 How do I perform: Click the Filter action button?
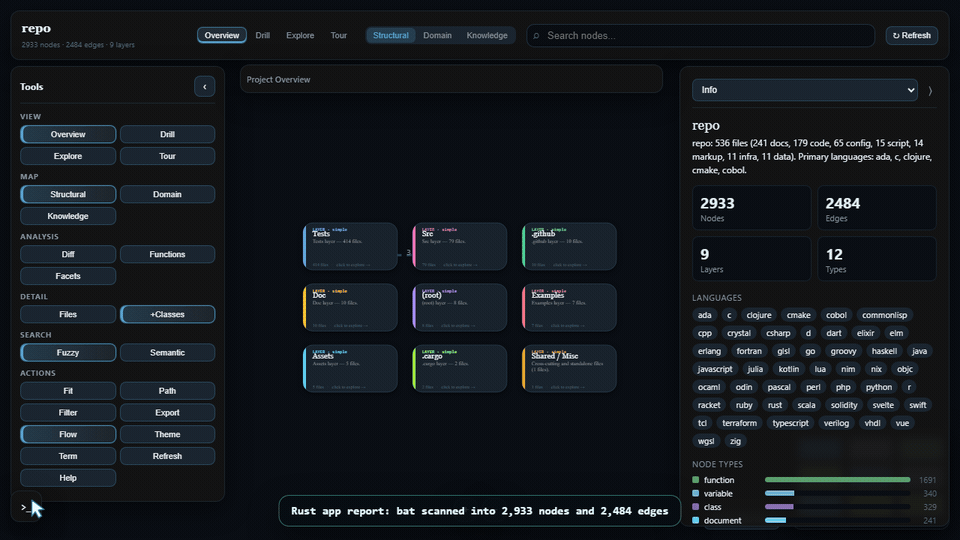tap(68, 413)
